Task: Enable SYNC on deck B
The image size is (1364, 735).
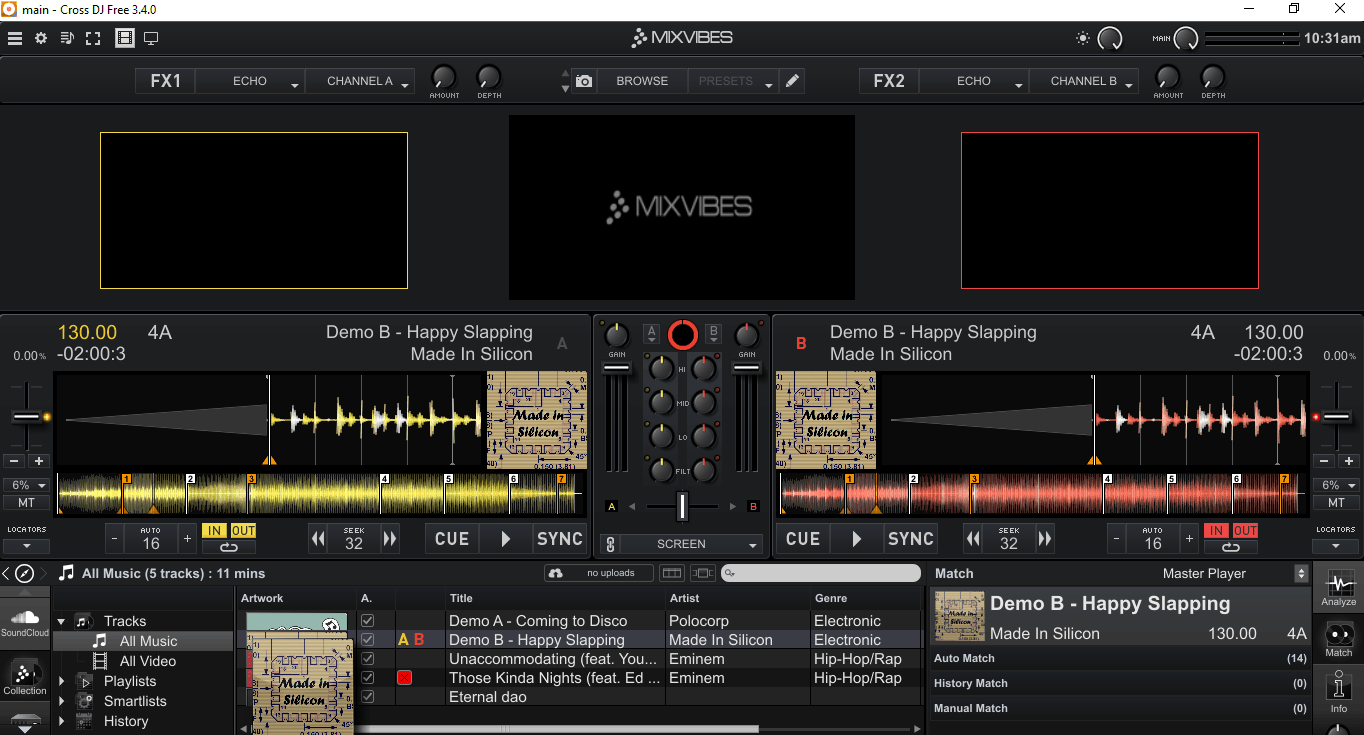Action: (910, 538)
